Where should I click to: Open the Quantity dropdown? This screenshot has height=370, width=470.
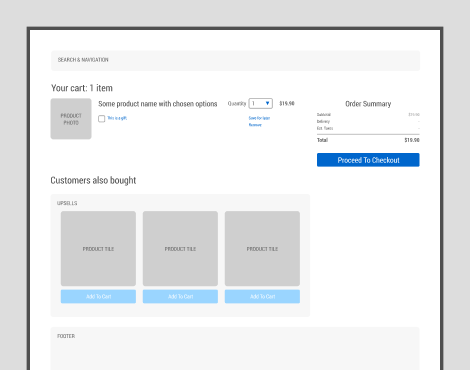coord(261,103)
